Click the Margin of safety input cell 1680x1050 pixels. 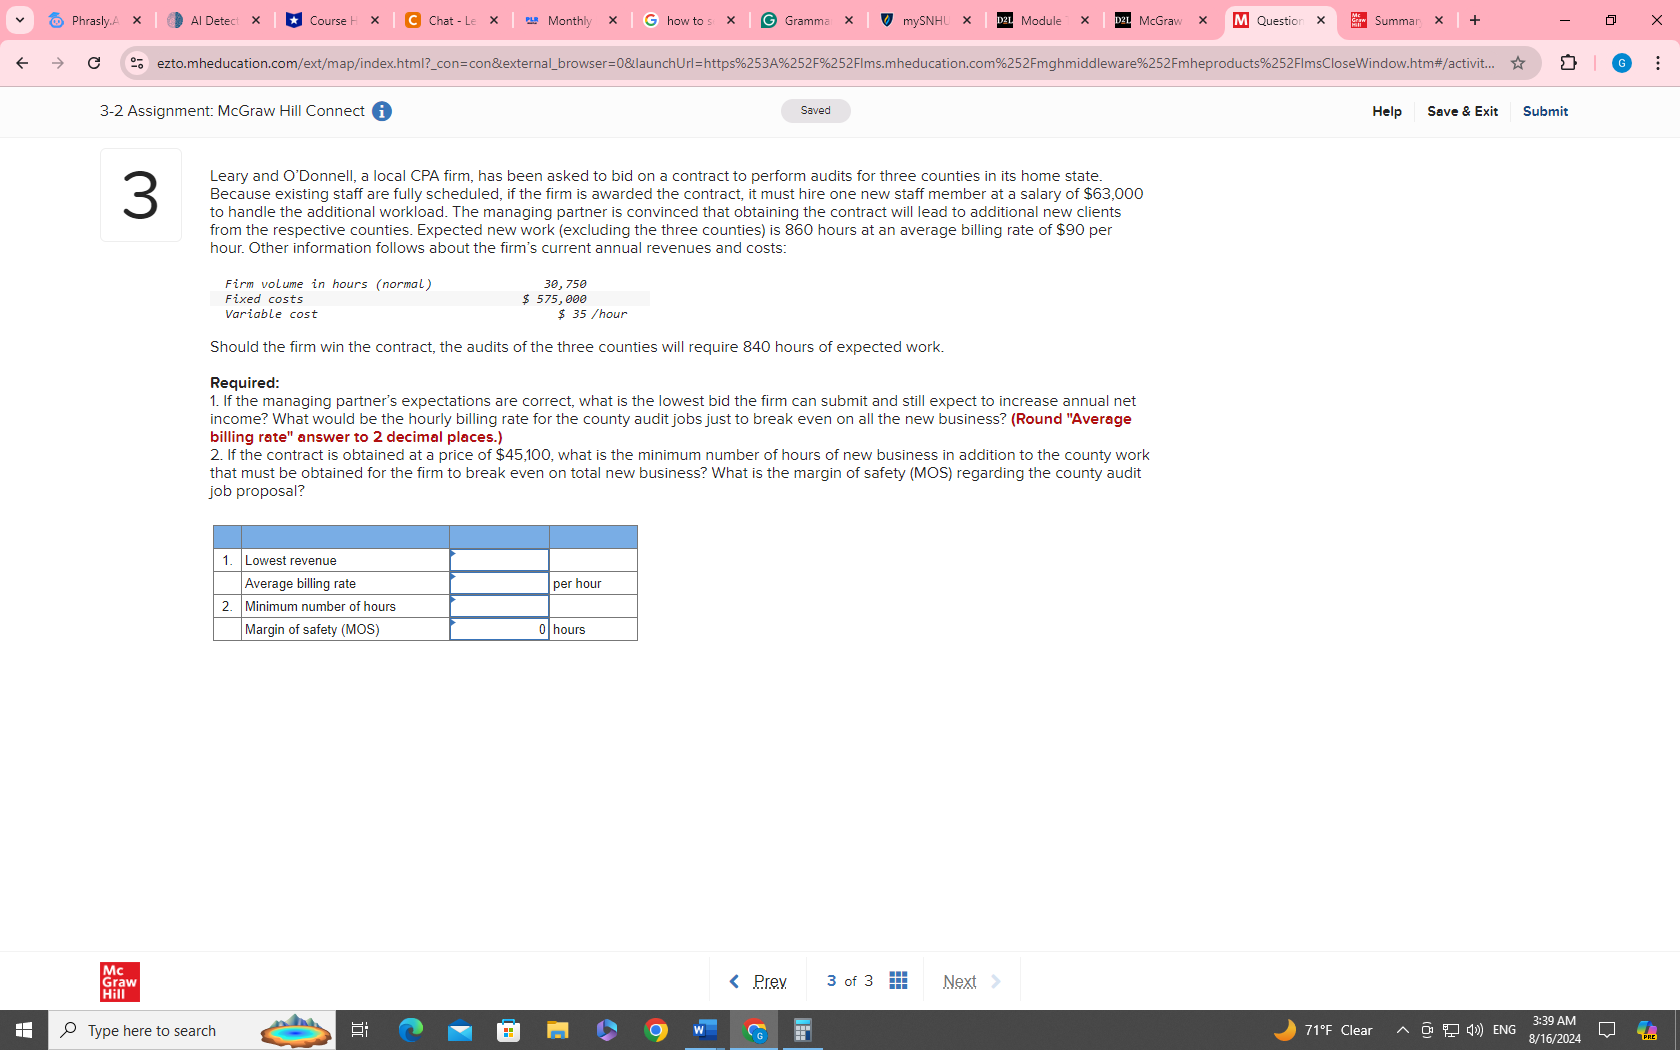point(499,629)
